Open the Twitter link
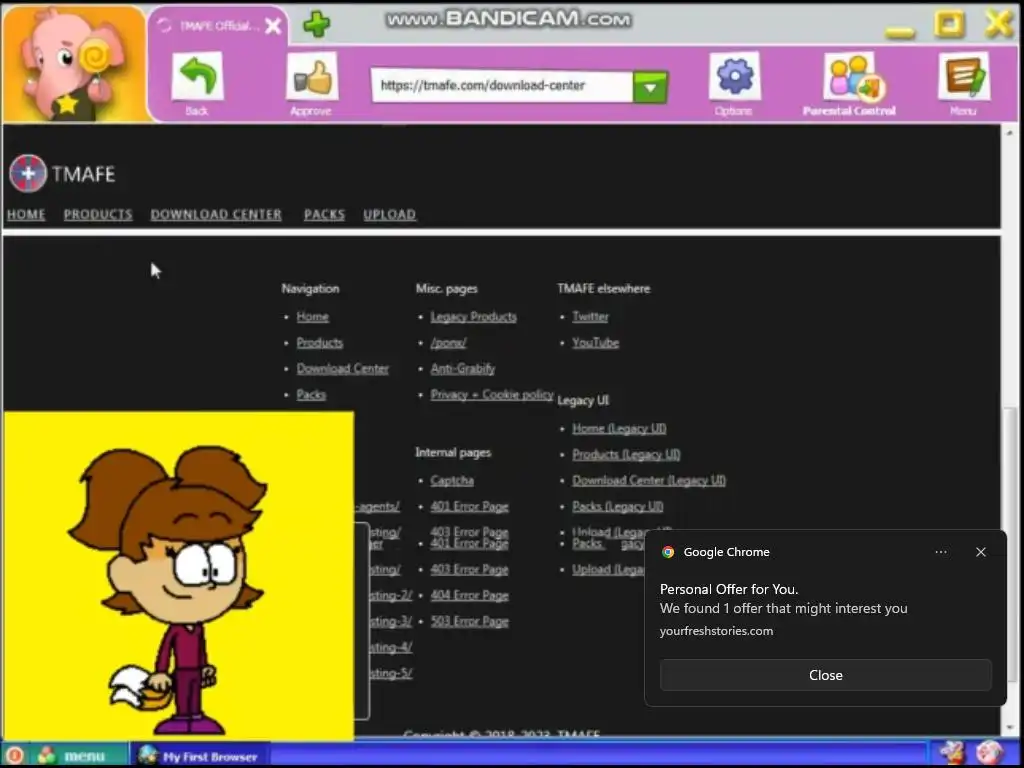This screenshot has width=1024, height=768. [590, 317]
